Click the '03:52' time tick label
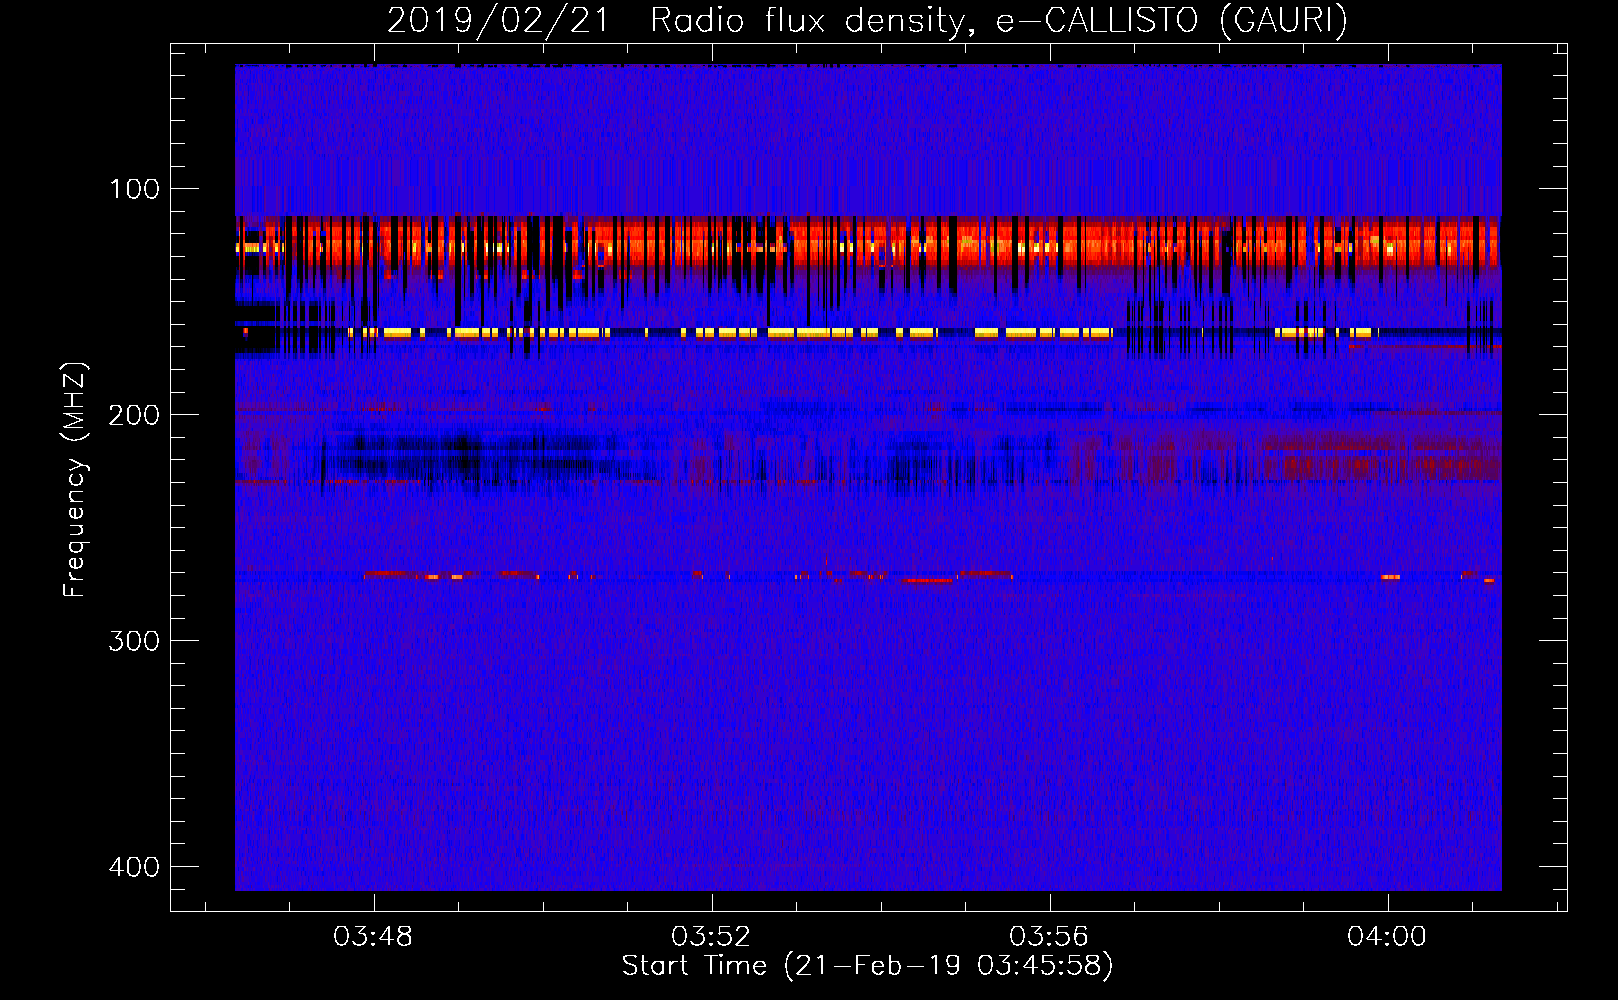This screenshot has height=1000, width=1618. 711,937
